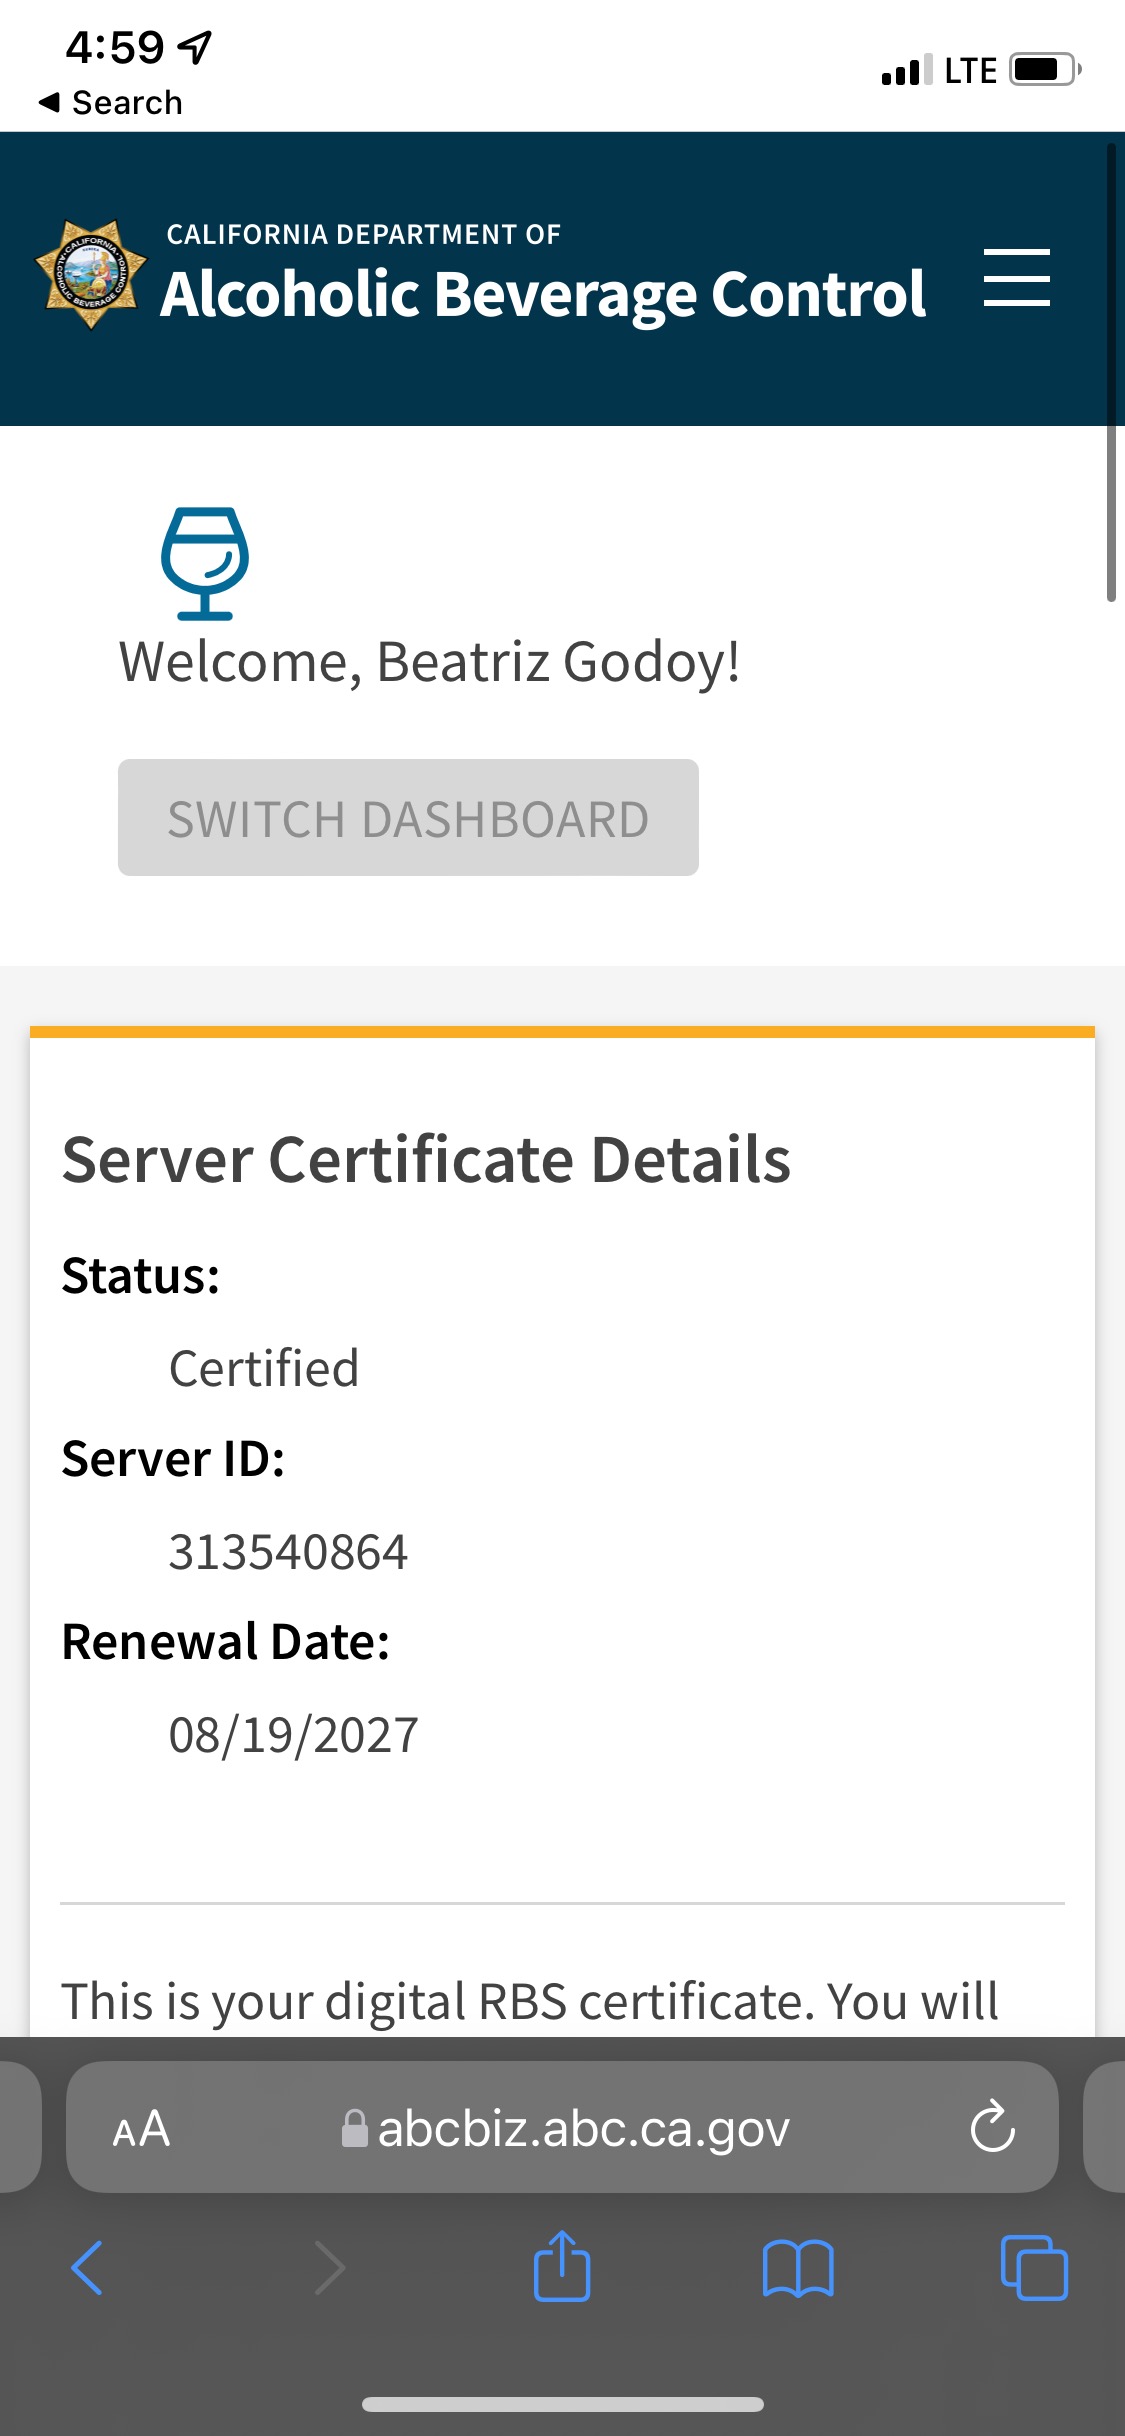Tap the Server Certificate Details heading
This screenshot has height=2436, width=1125.
pos(426,1160)
